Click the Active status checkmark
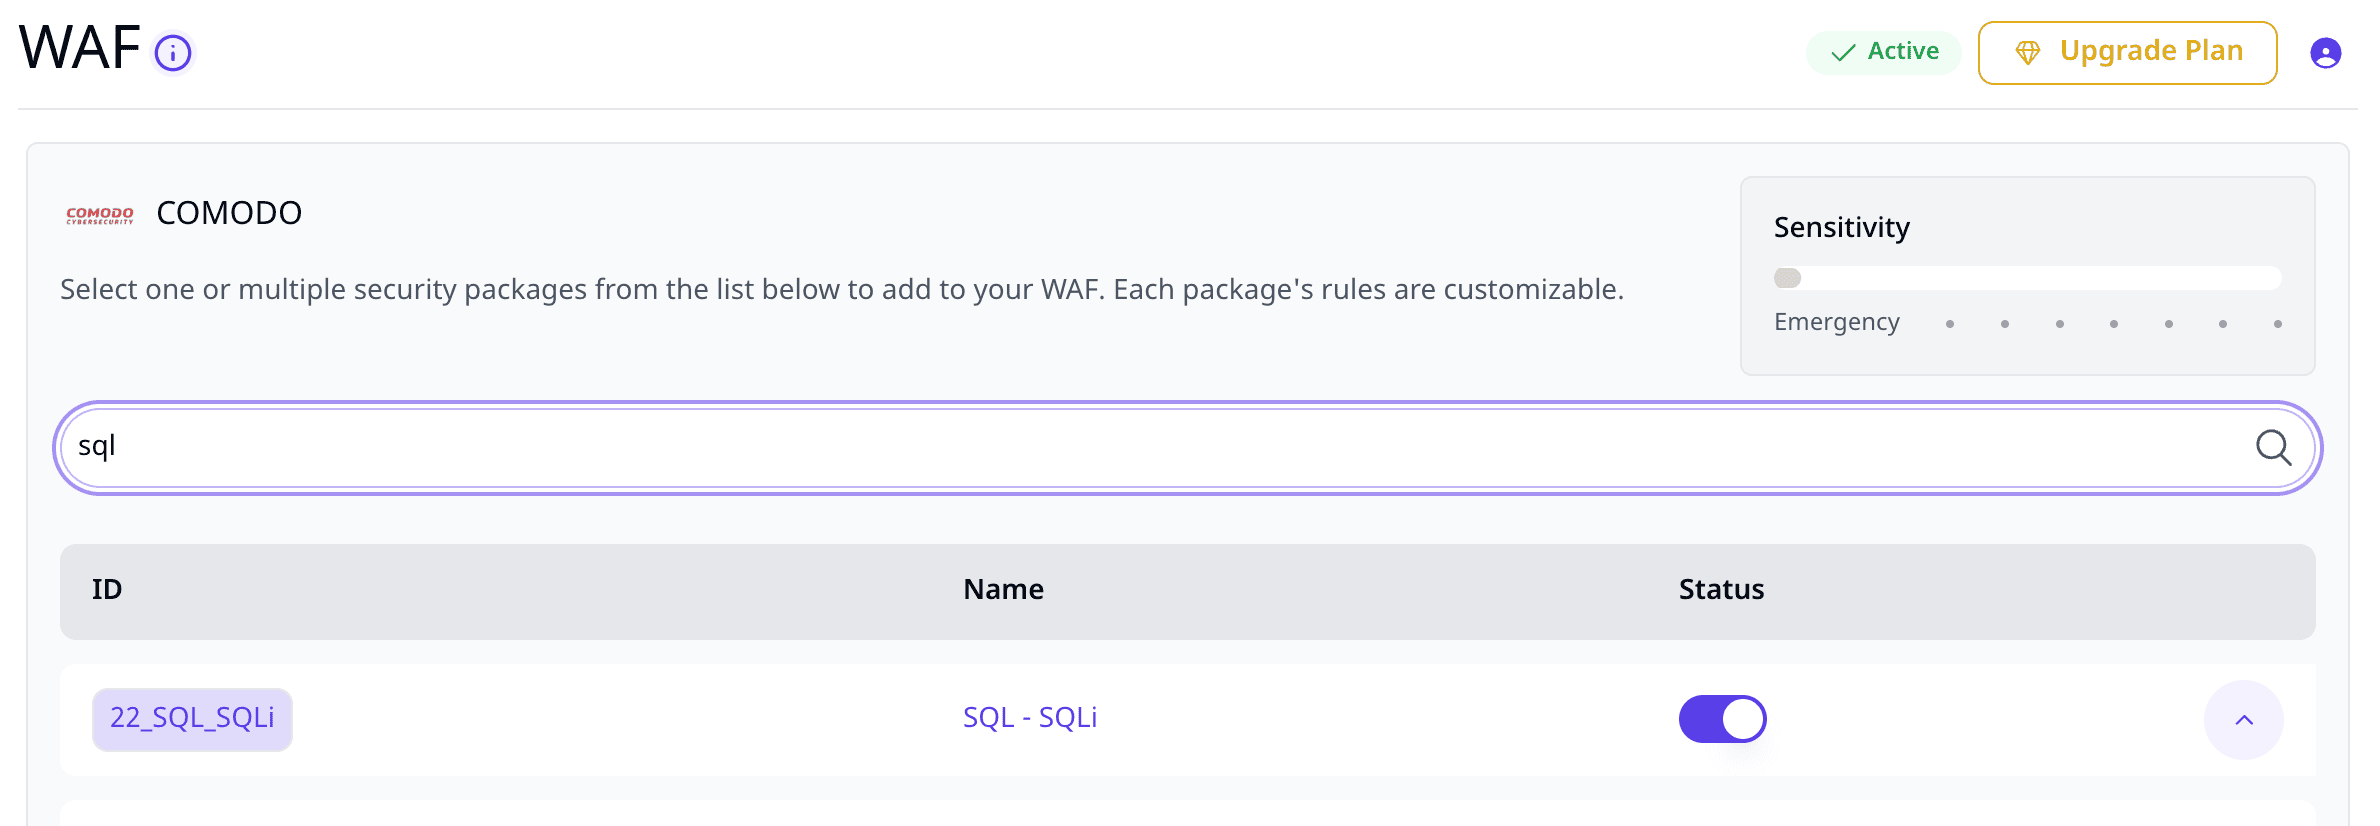This screenshot has height=826, width=2380. click(x=1843, y=53)
